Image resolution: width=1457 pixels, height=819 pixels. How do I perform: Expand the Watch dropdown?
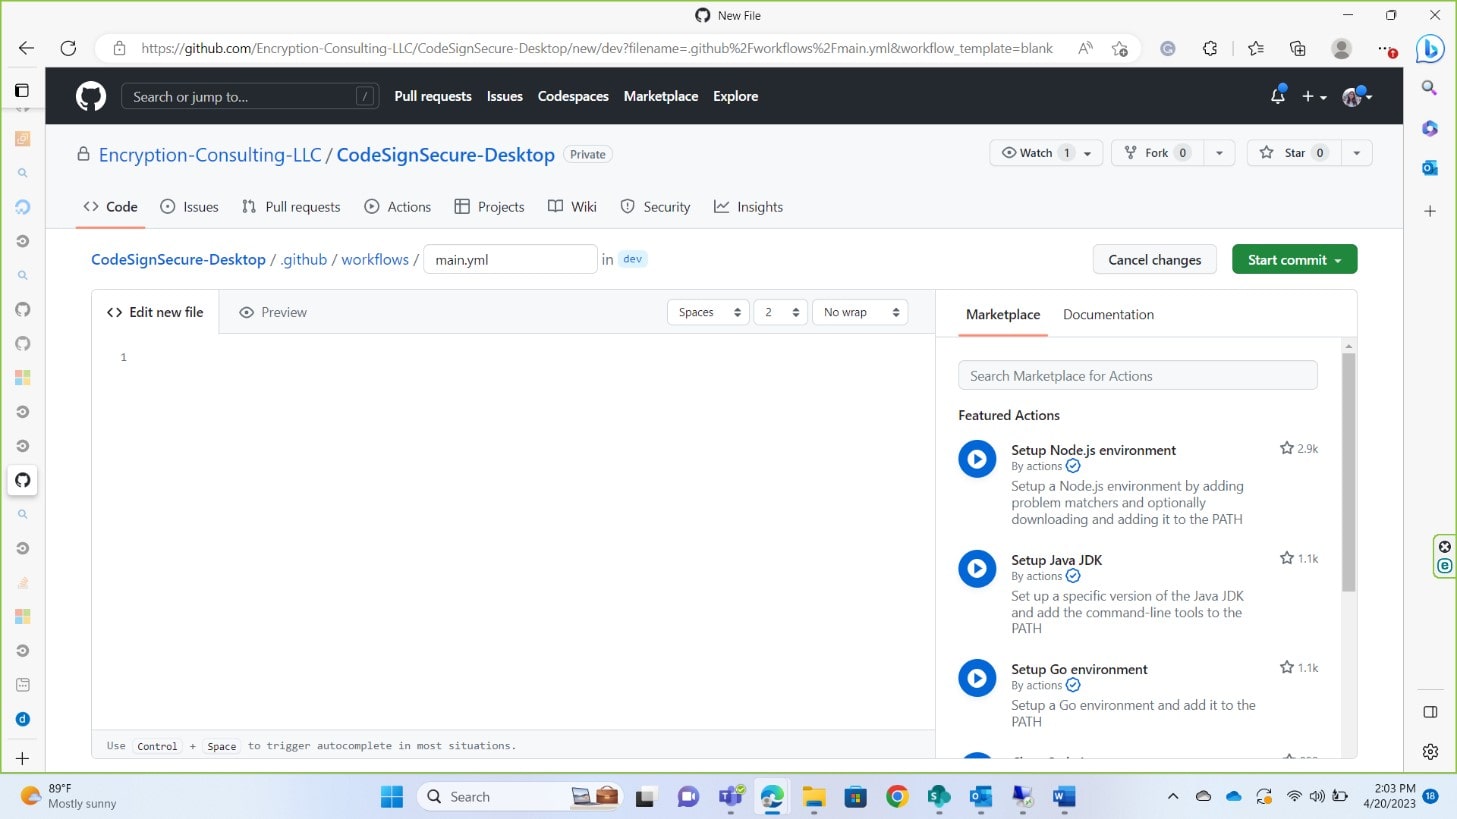click(x=1087, y=153)
